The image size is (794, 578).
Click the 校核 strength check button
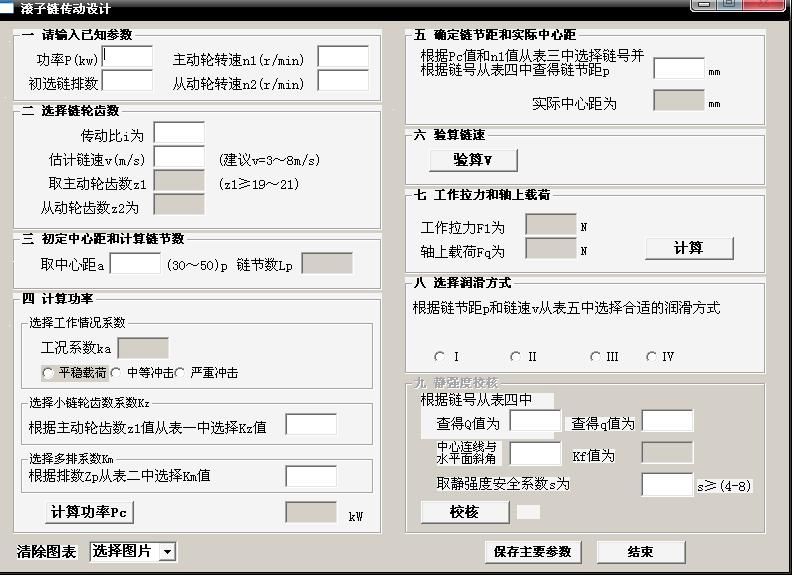[464, 512]
